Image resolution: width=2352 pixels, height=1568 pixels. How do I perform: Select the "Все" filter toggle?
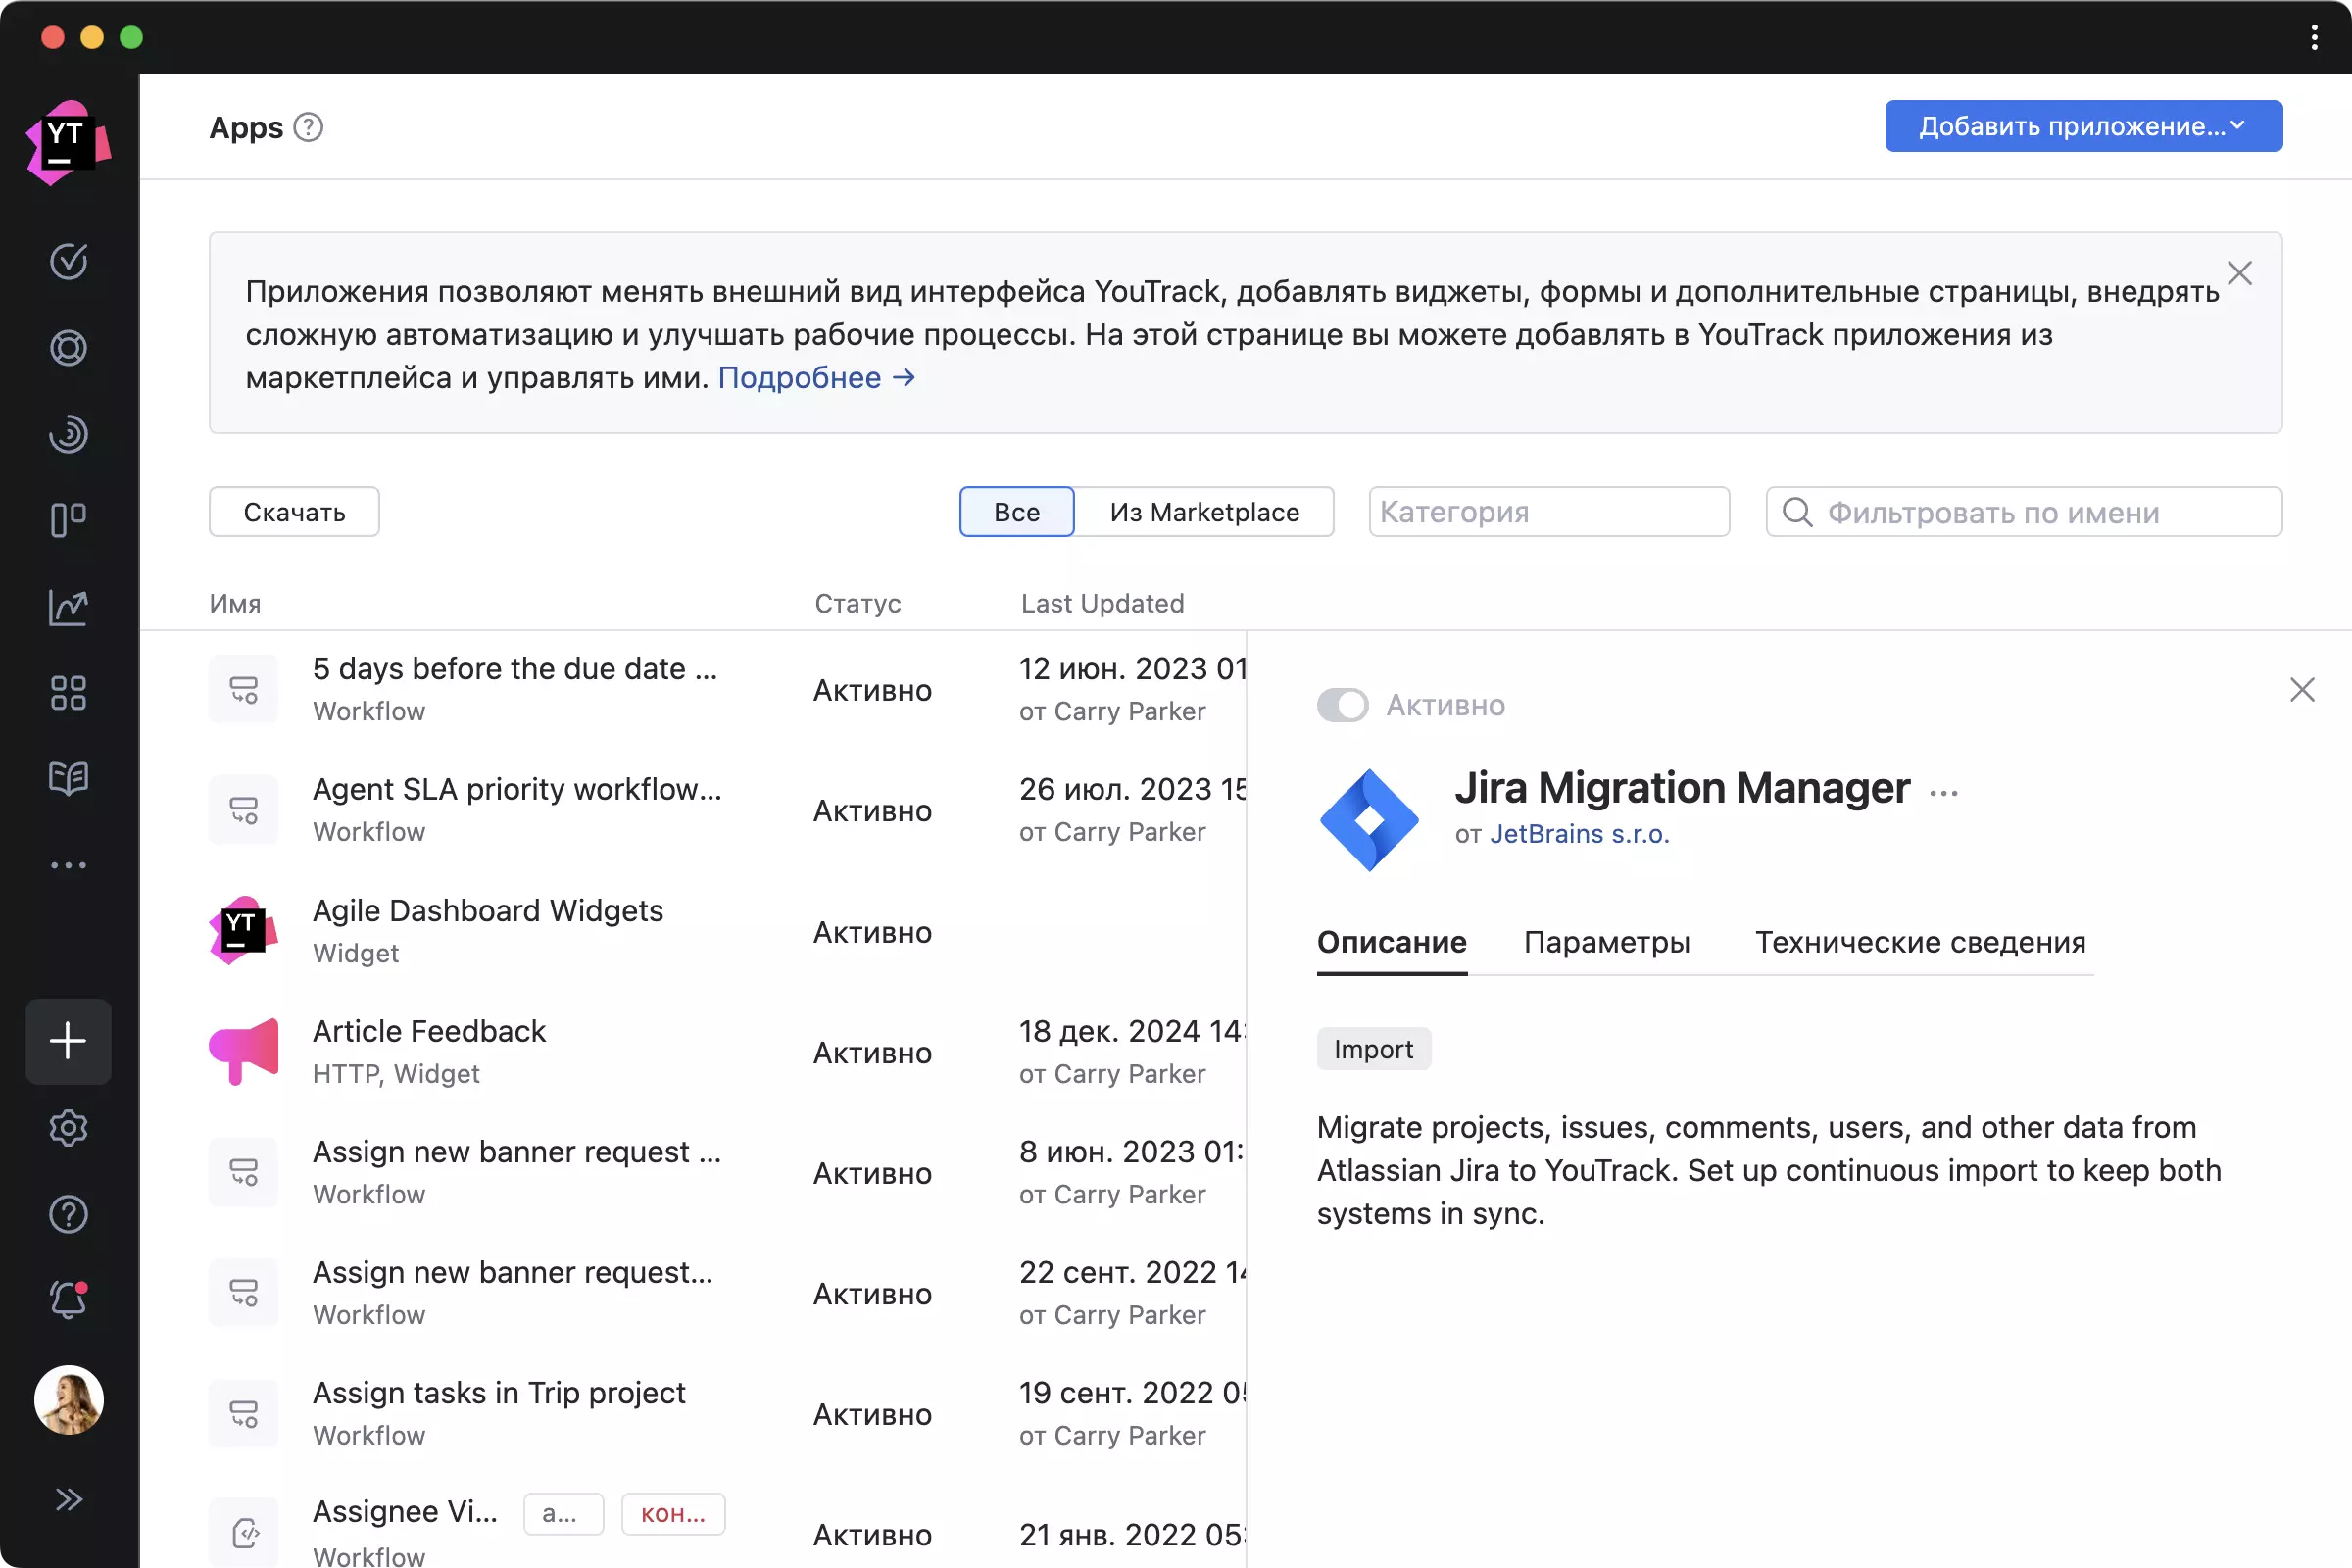pos(1016,512)
